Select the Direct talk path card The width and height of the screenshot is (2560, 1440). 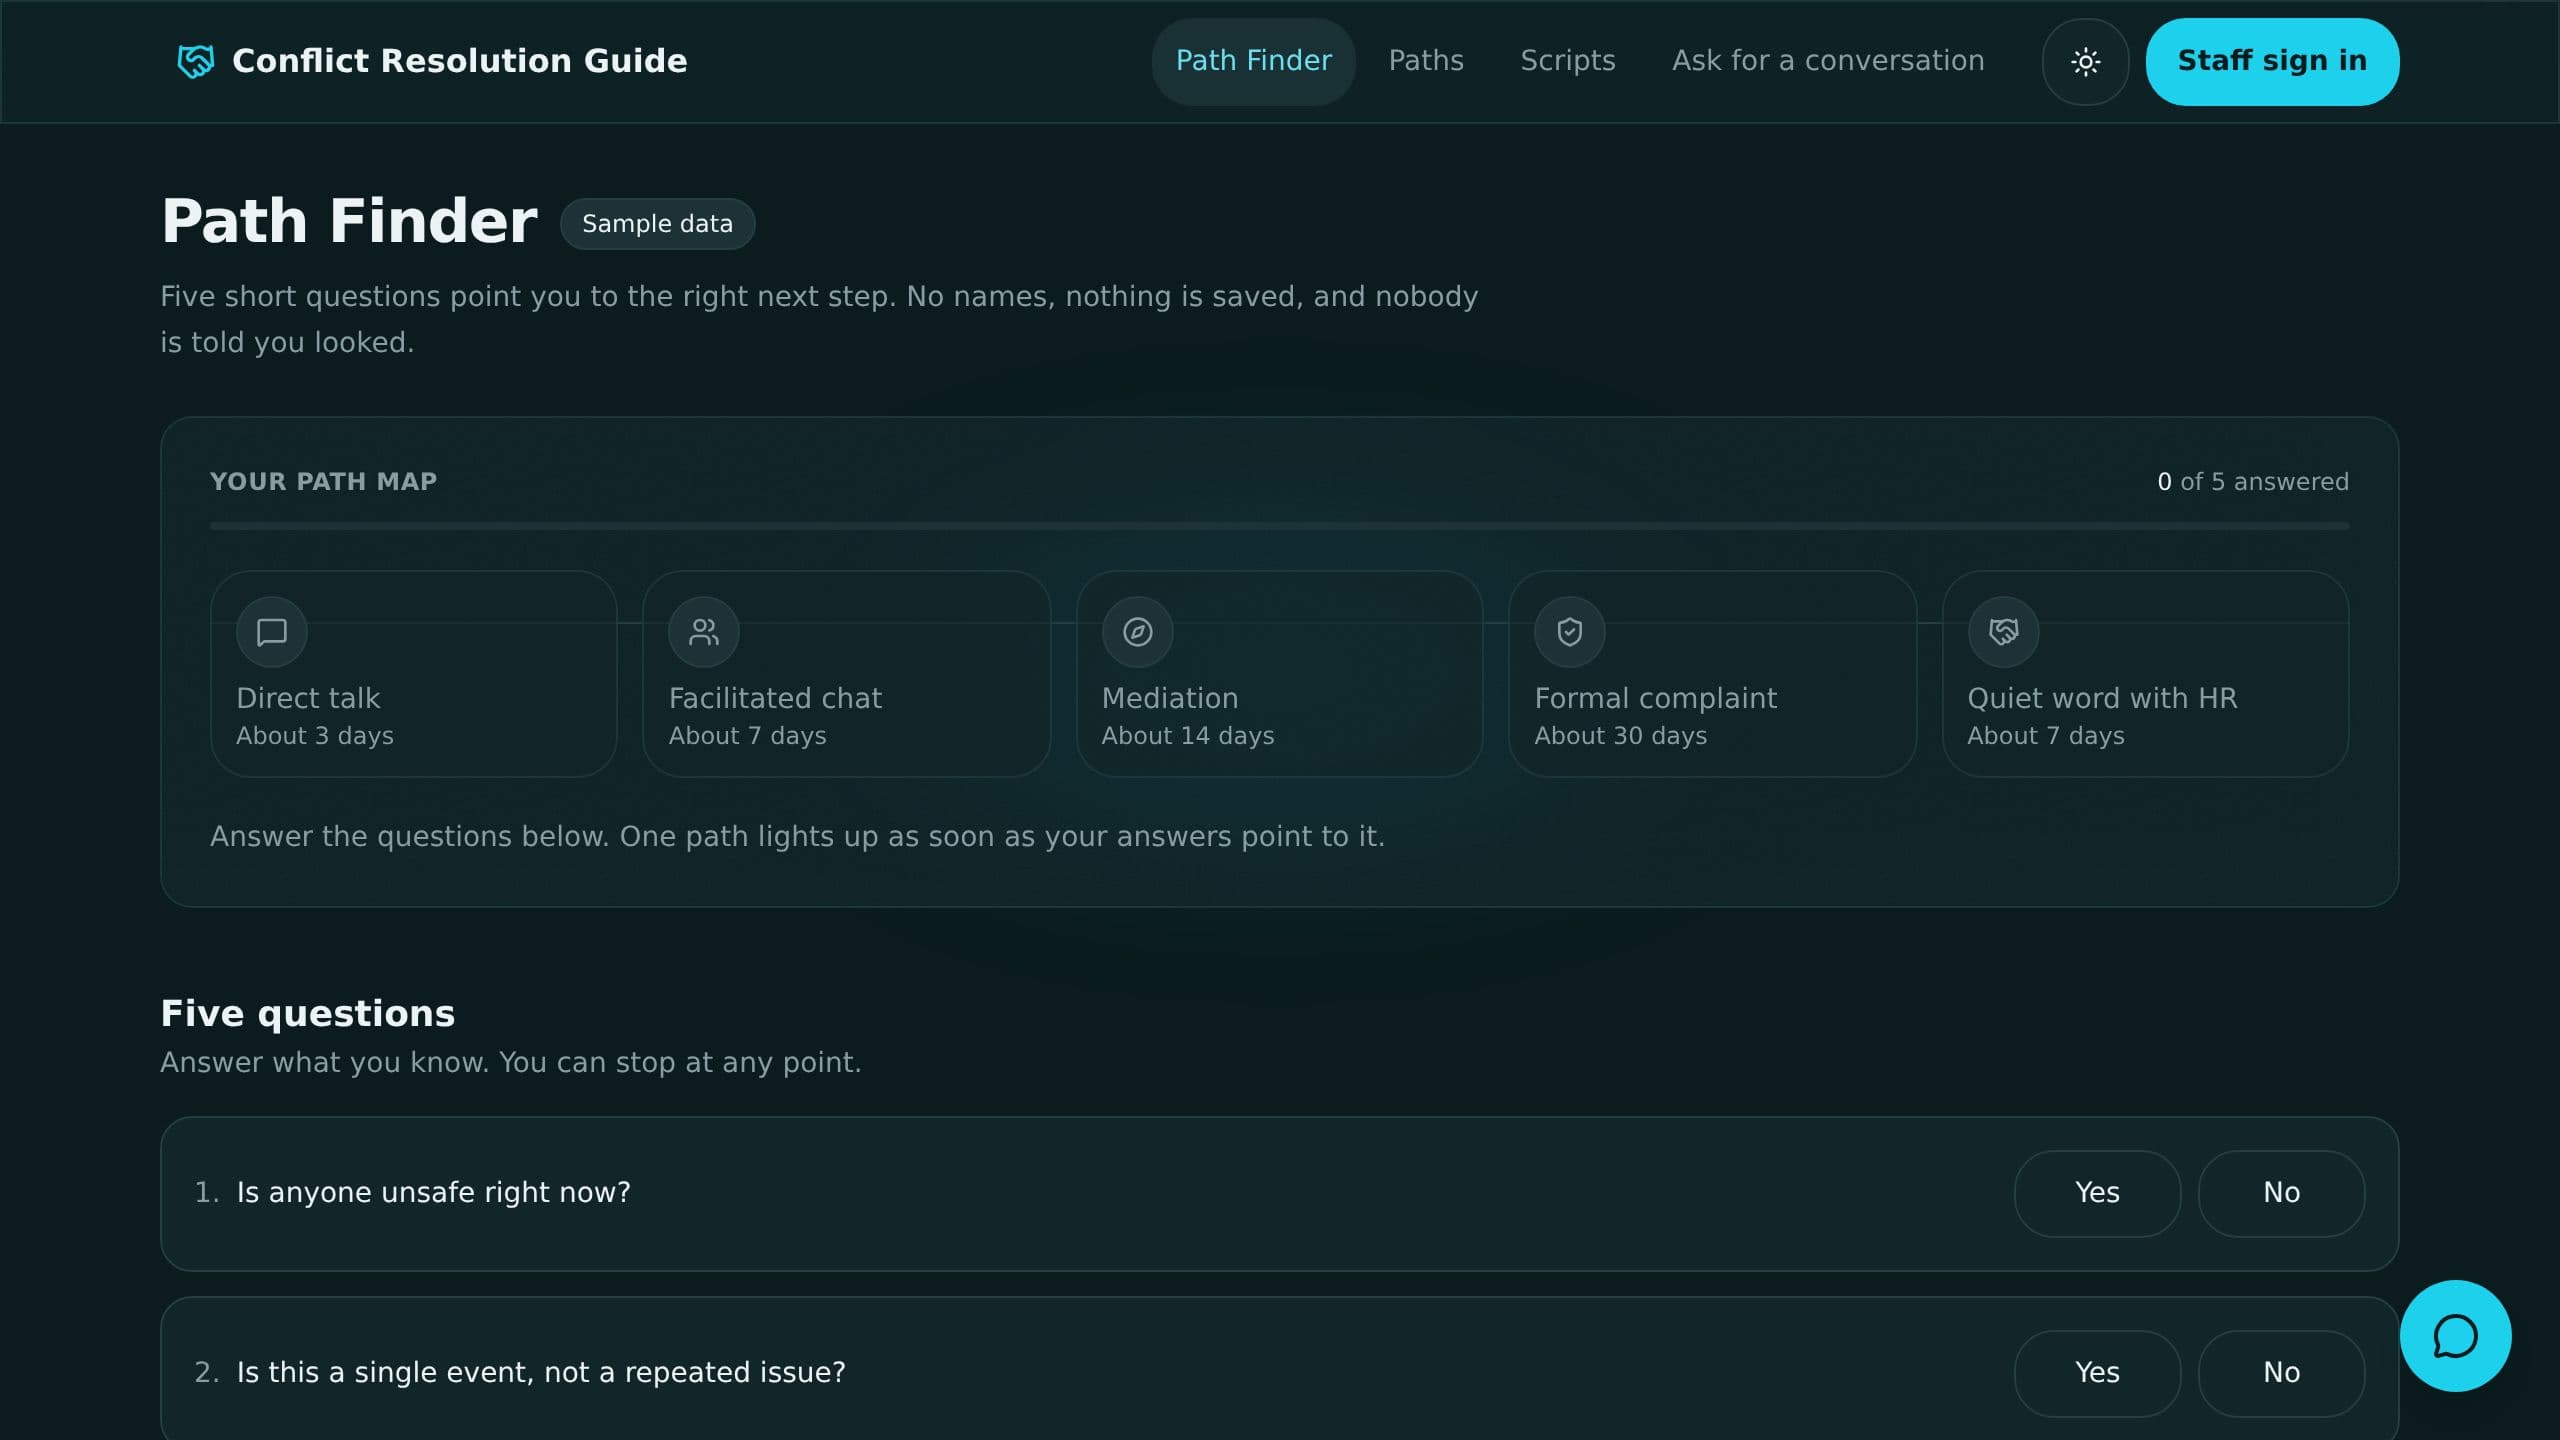(413, 673)
